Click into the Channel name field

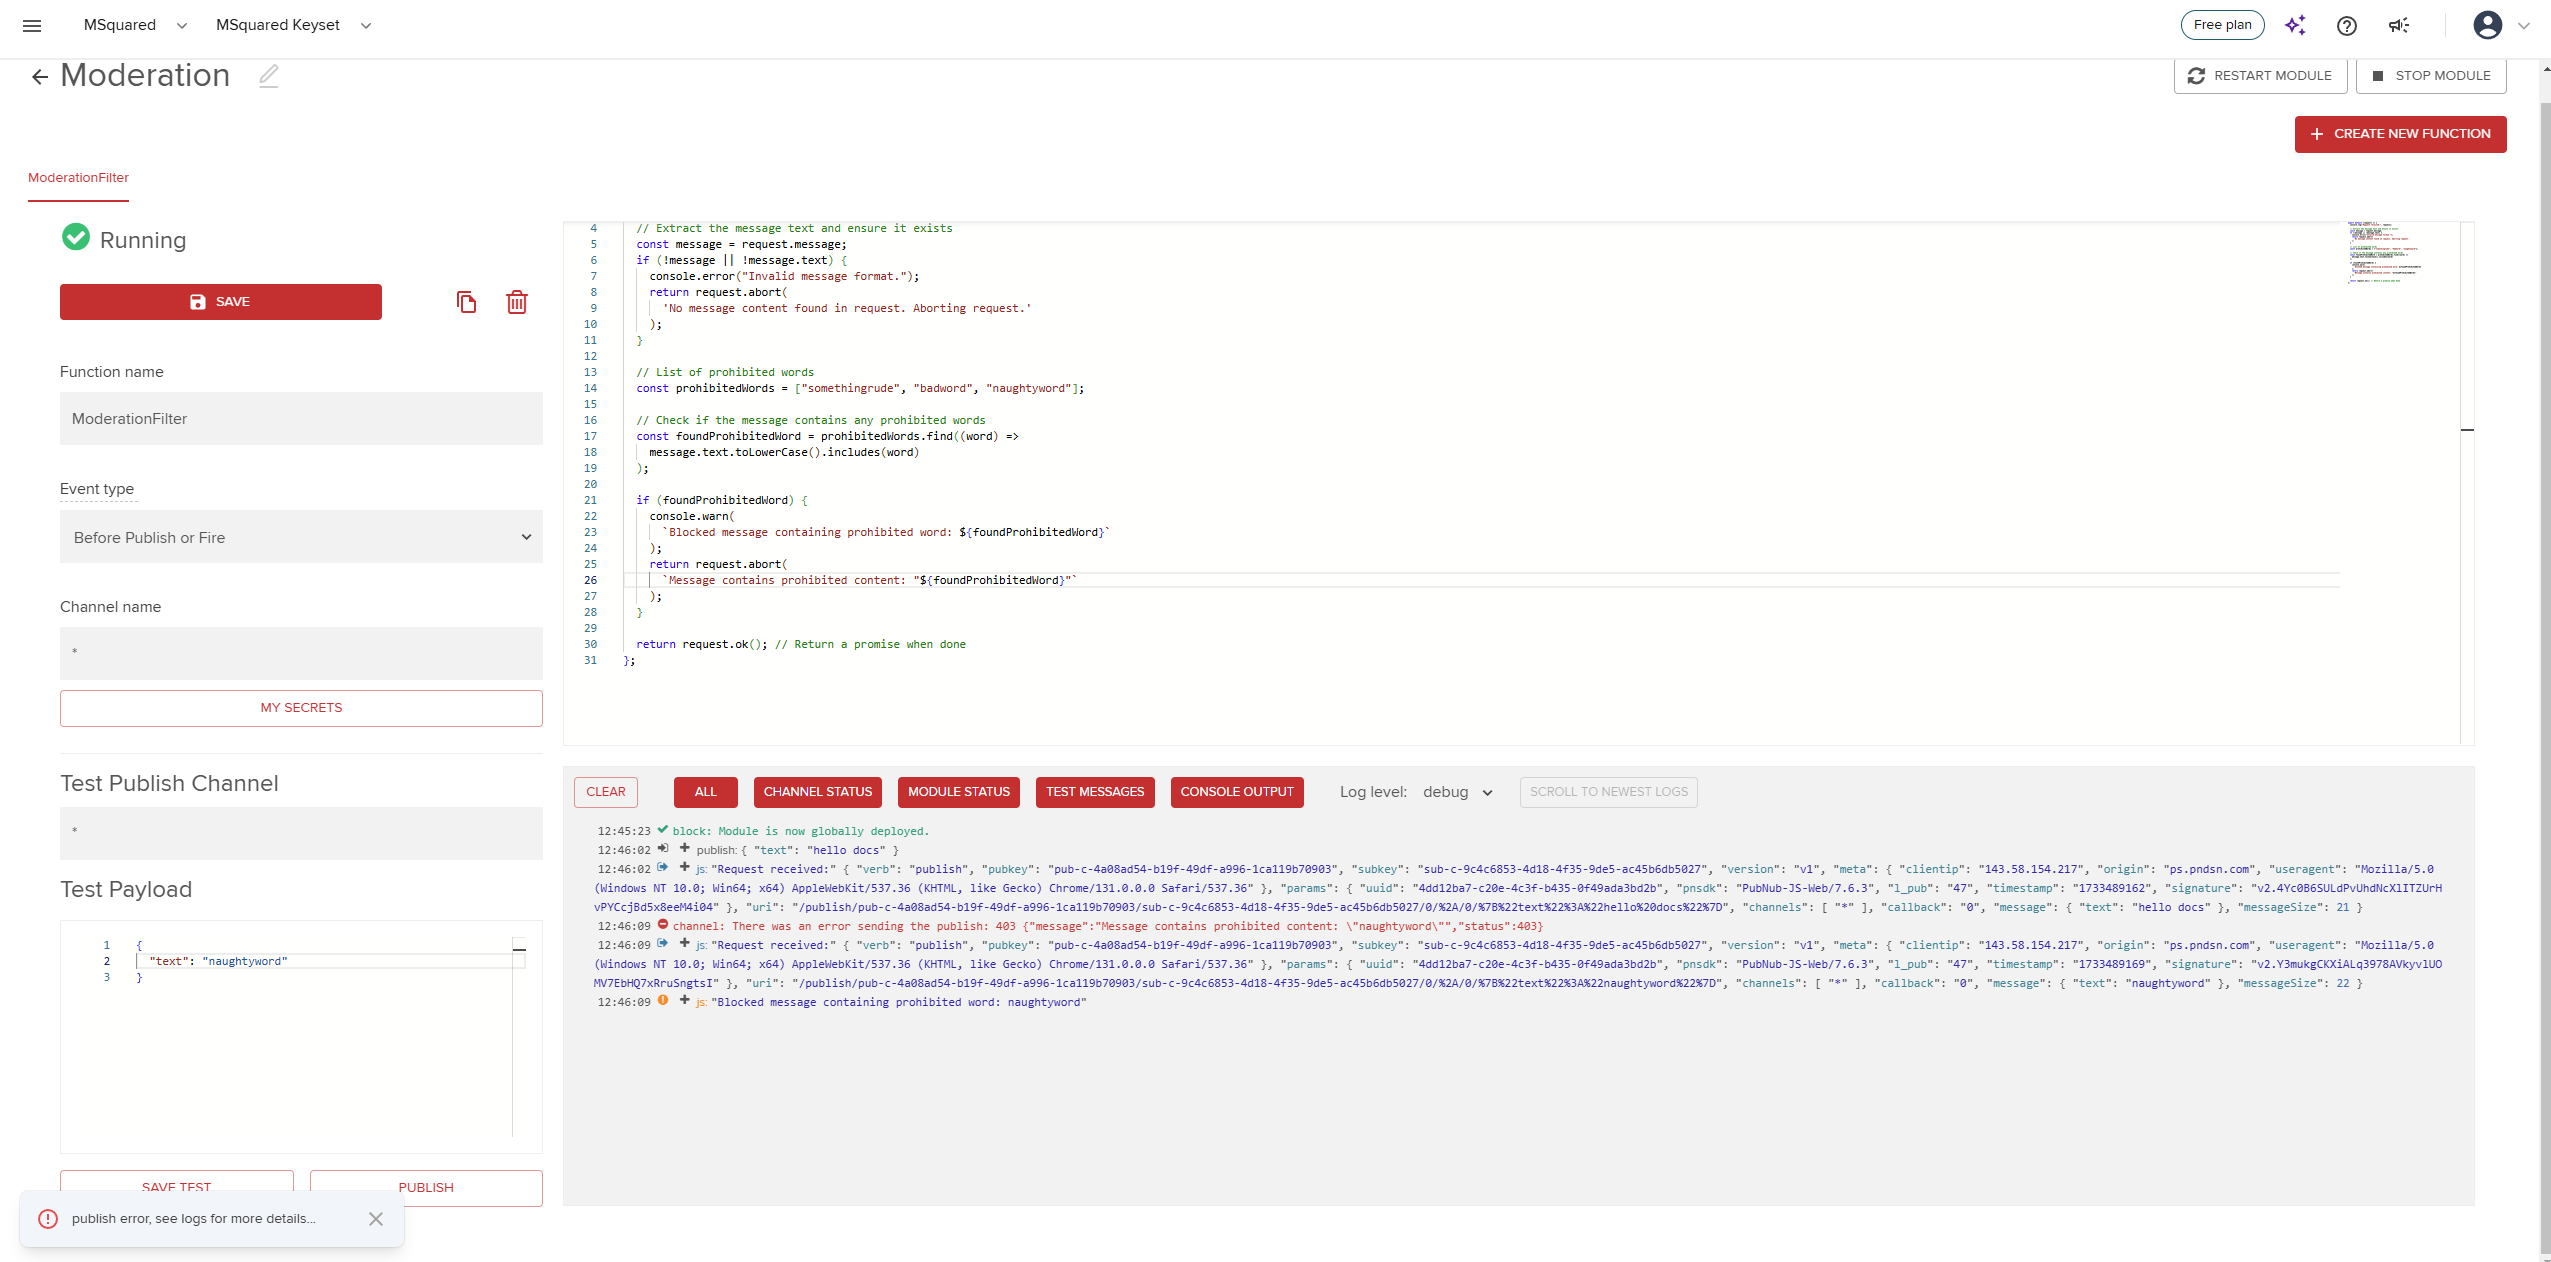301,653
